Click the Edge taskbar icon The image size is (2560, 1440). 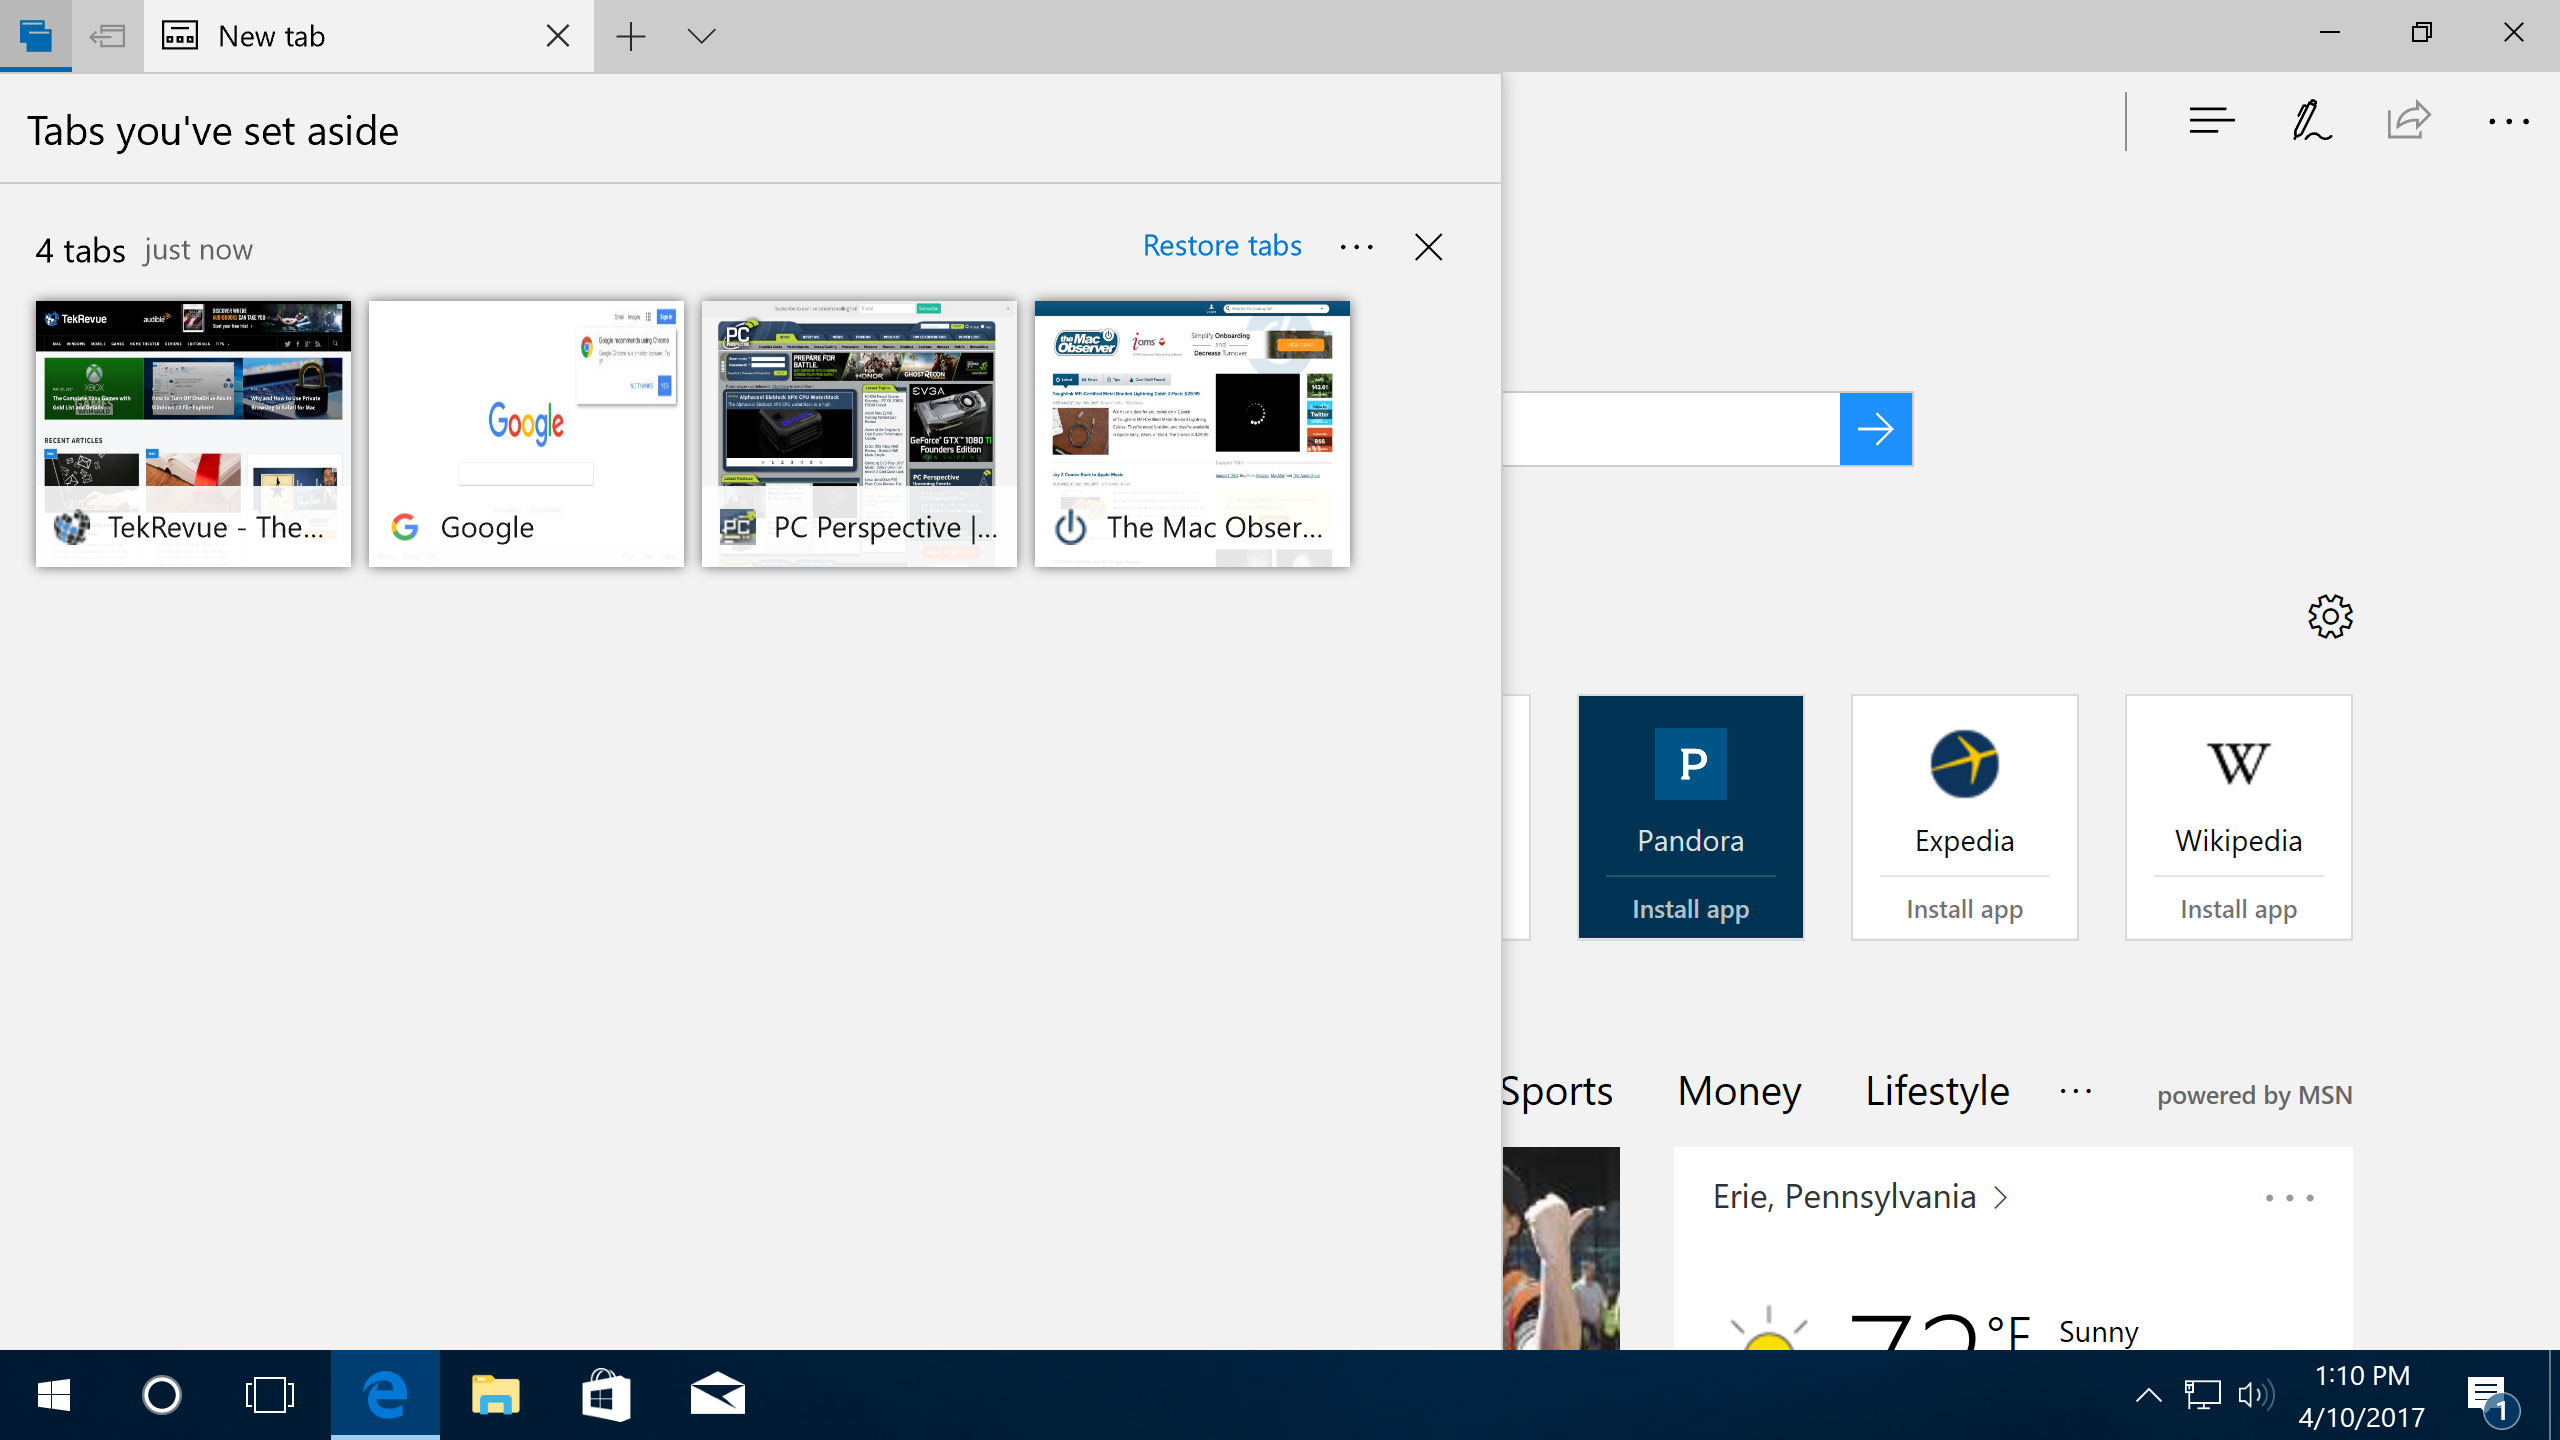point(385,1395)
